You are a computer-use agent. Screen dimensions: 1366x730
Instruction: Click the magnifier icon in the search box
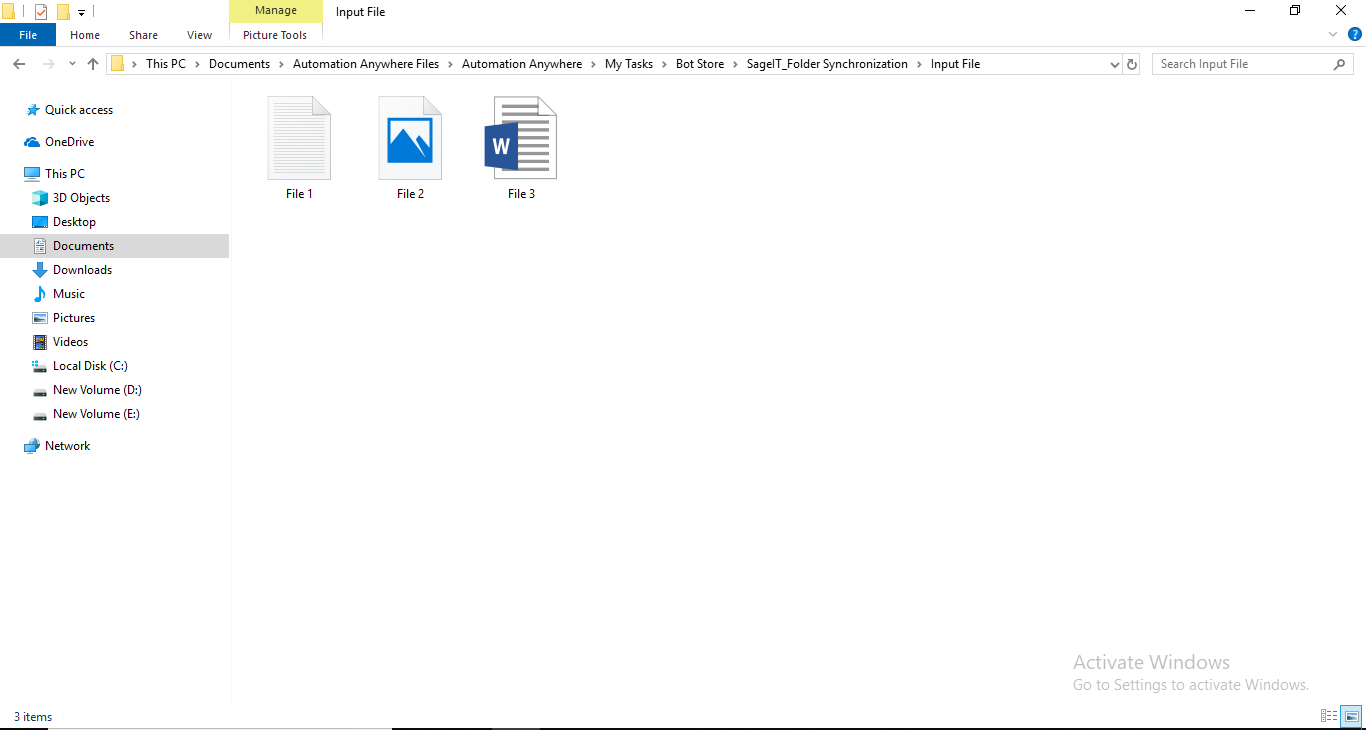pyautogui.click(x=1340, y=64)
